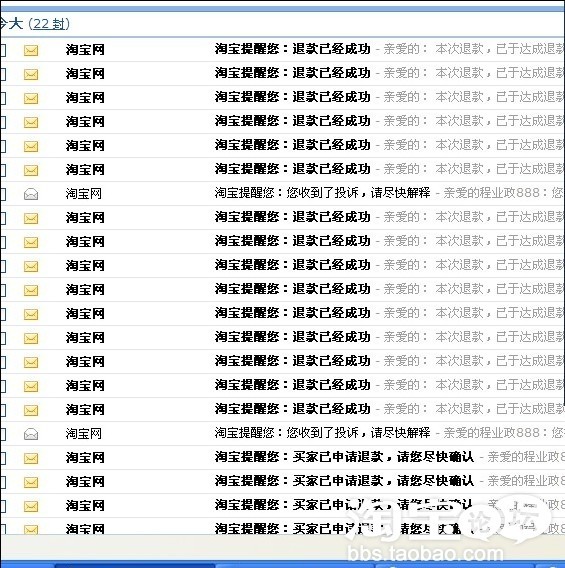Tick checkbox of first 您收到了投诉 email
565x568 pixels.
(x=3, y=194)
